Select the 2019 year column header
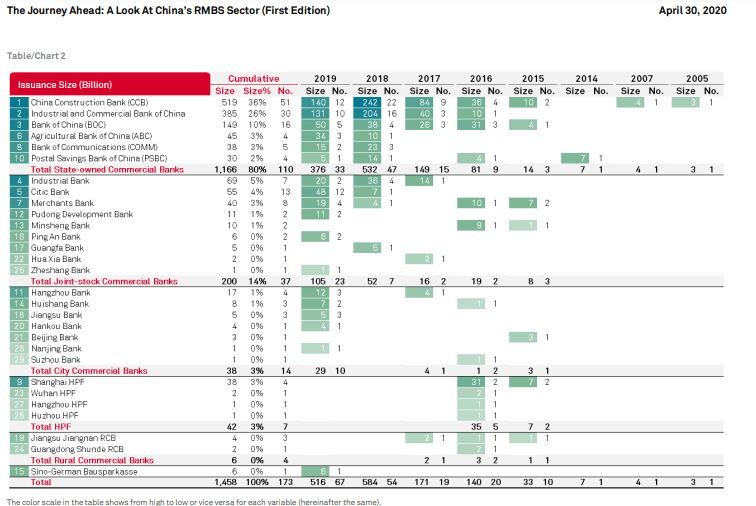Image resolution: width=756 pixels, height=506 pixels. [325, 78]
